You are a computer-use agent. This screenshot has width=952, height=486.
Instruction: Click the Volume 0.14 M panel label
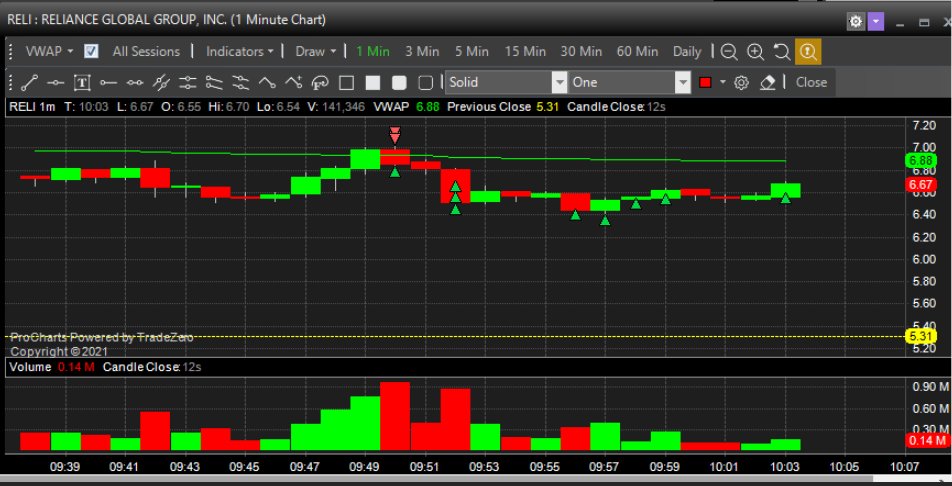point(52,367)
